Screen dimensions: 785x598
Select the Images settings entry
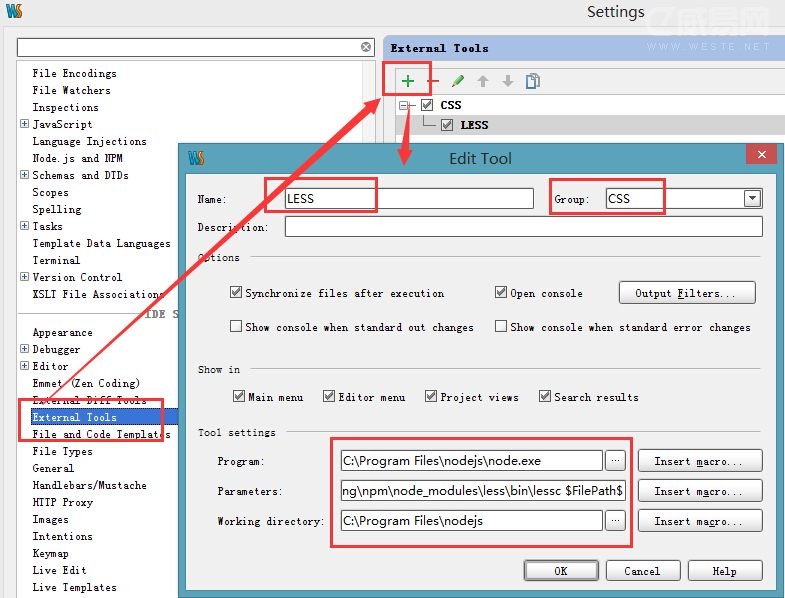pos(51,519)
